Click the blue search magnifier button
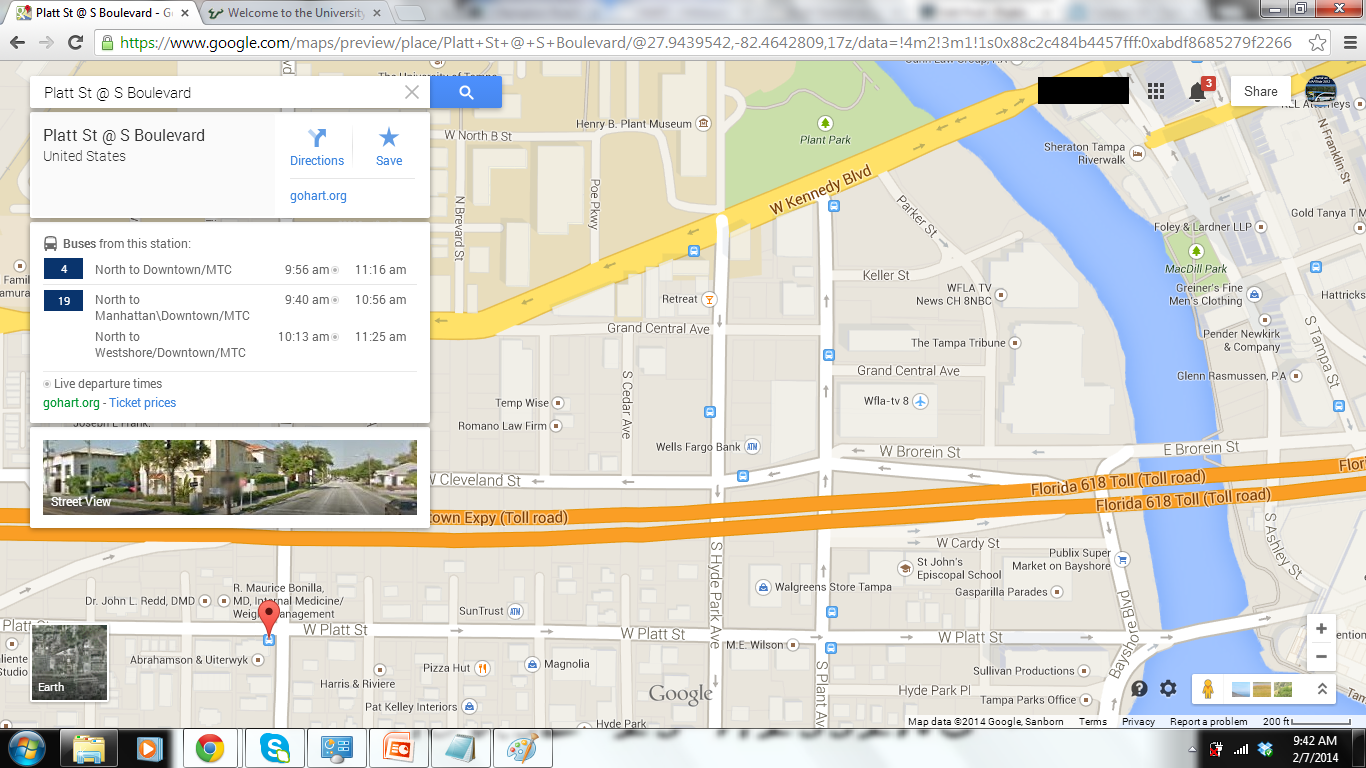1366x768 pixels. [x=466, y=92]
